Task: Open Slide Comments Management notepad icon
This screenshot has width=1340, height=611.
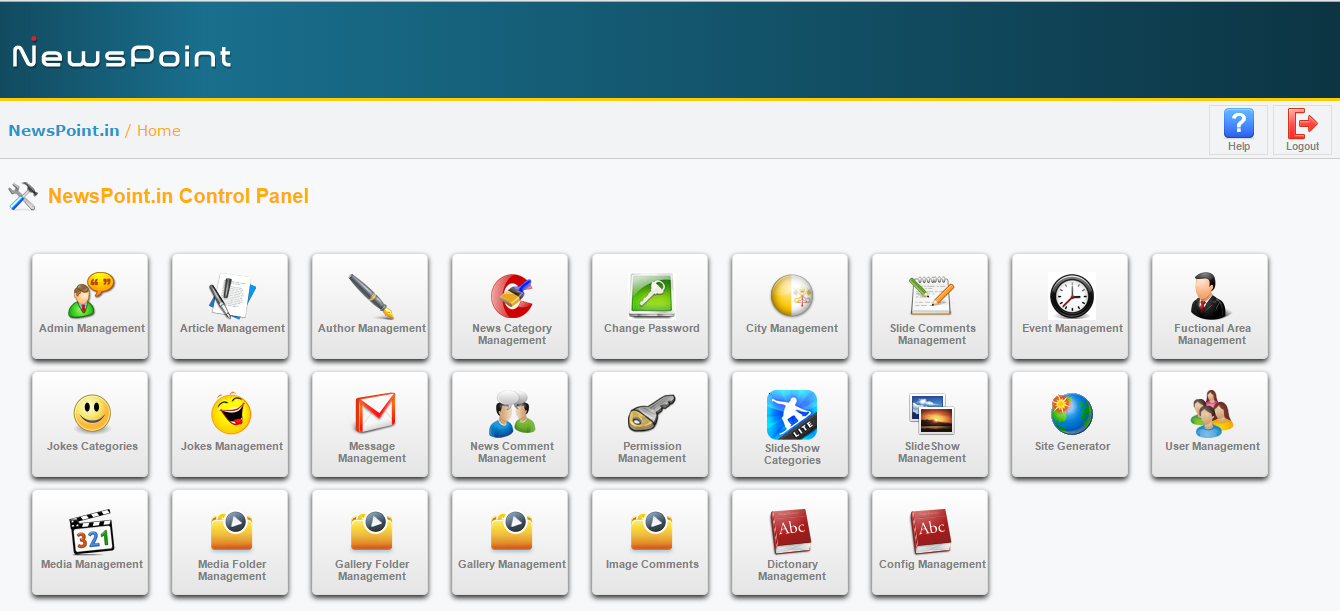Action: point(931,296)
